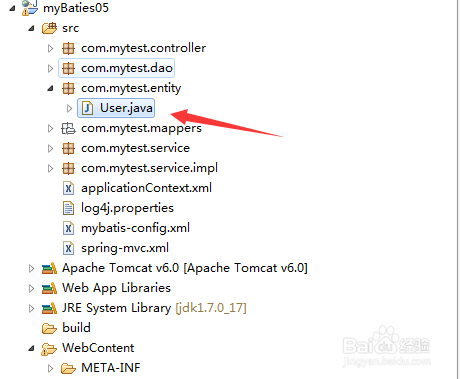Expand the com.mytest.mappers package
This screenshot has height=379, width=460.
pyautogui.click(x=50, y=129)
